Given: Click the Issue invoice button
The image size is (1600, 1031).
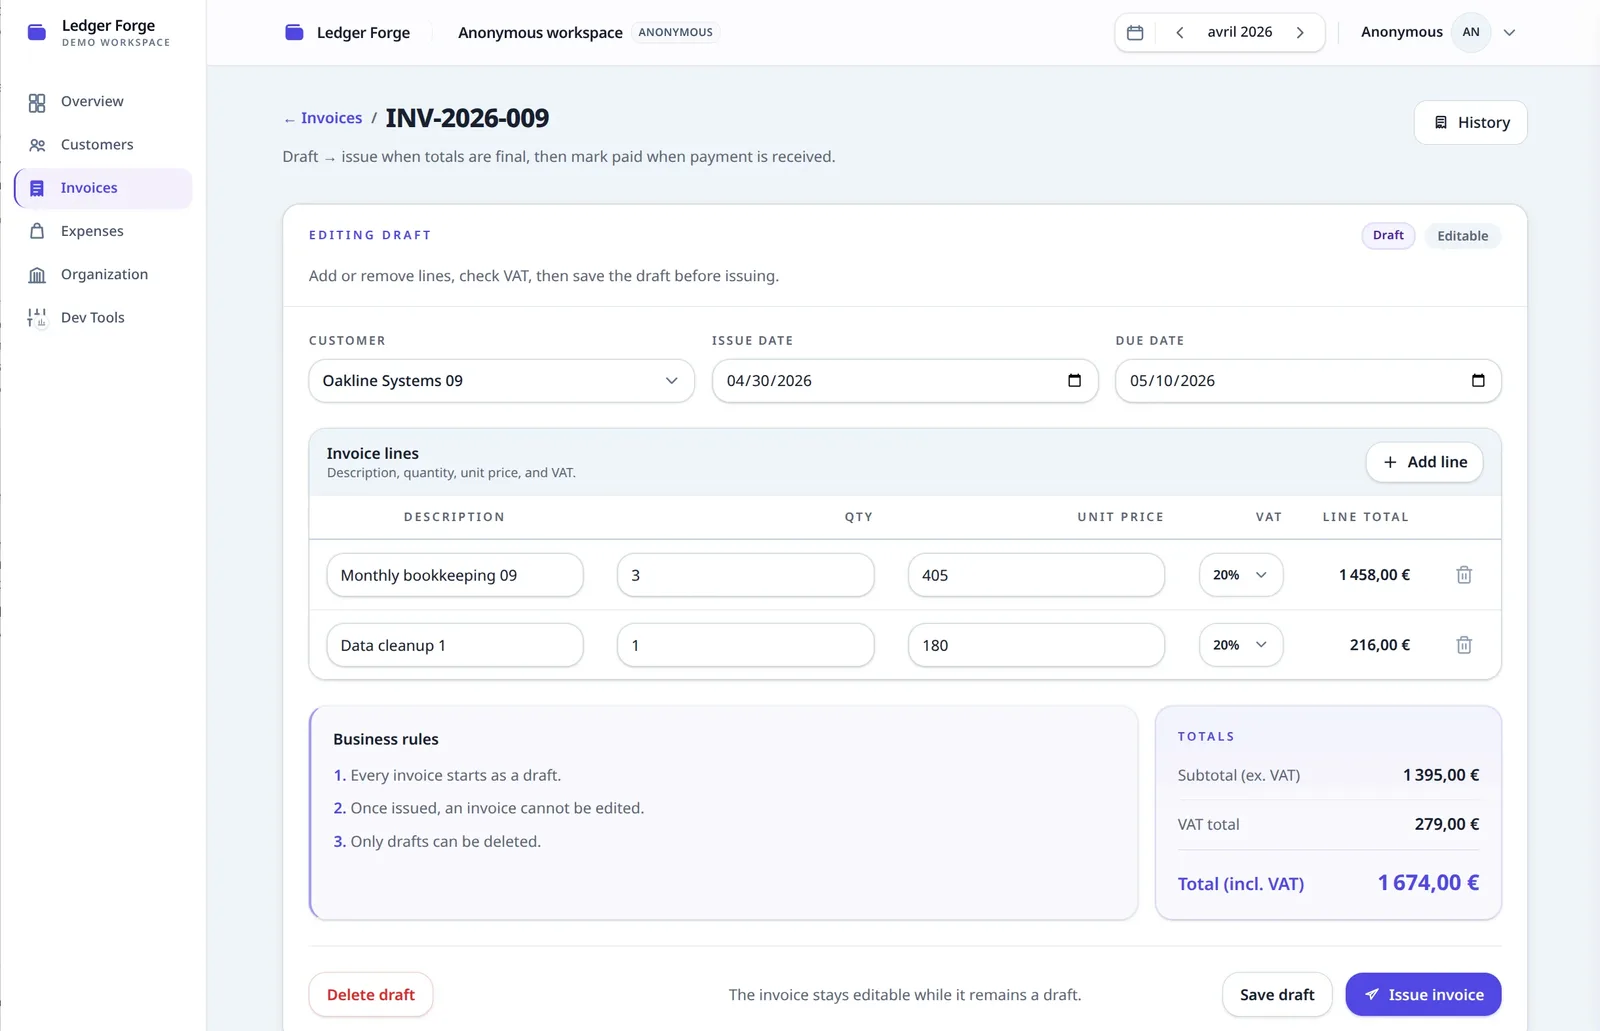Looking at the screenshot, I should click(x=1423, y=995).
